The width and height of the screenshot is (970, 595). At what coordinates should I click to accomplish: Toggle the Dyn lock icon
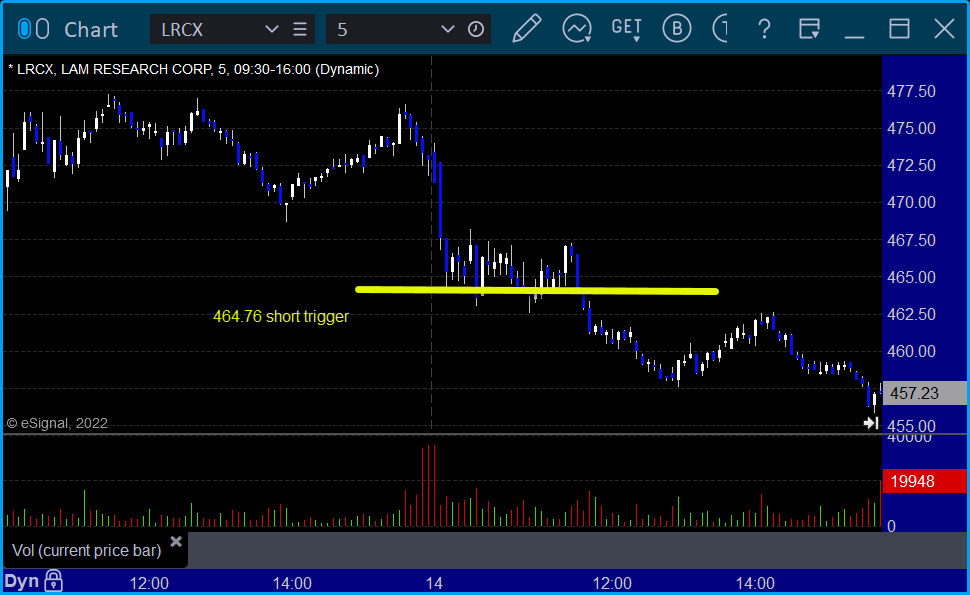coord(54,581)
